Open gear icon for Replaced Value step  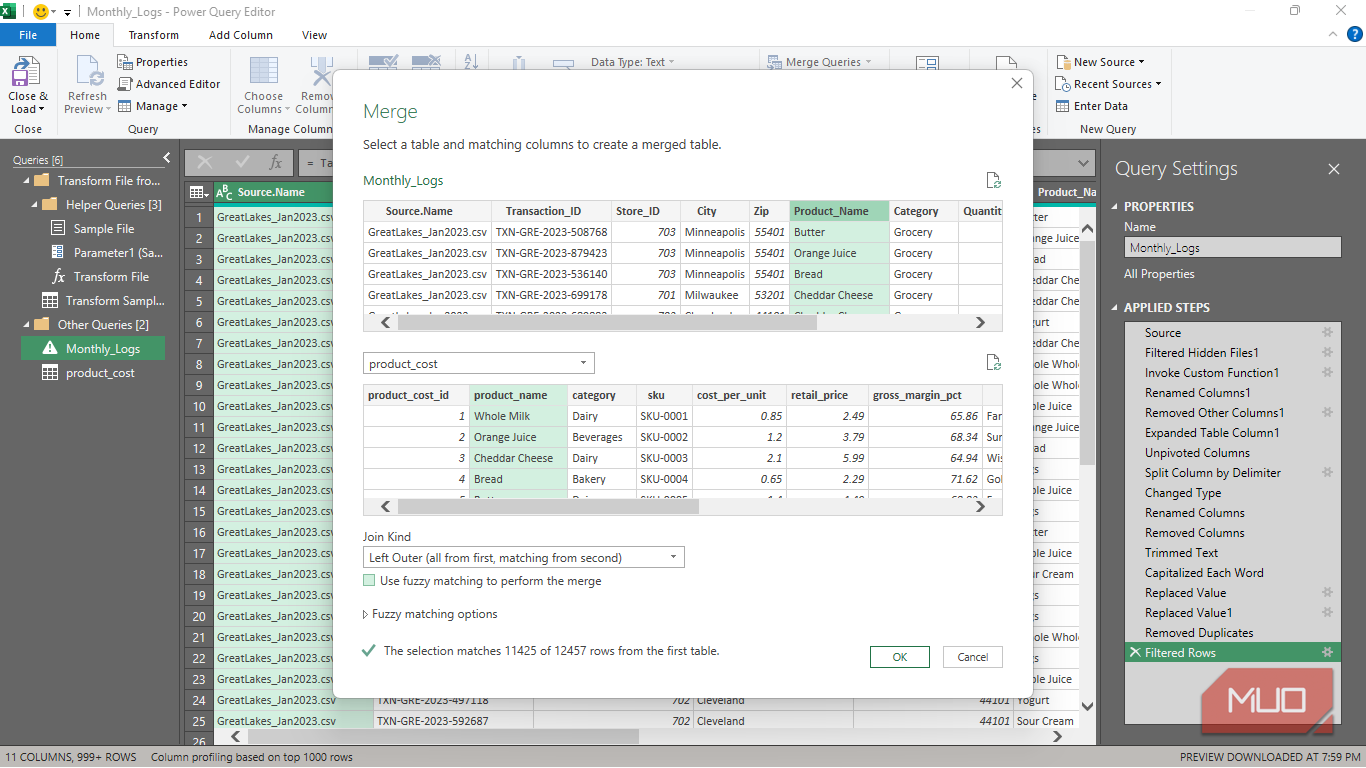pos(1327,593)
